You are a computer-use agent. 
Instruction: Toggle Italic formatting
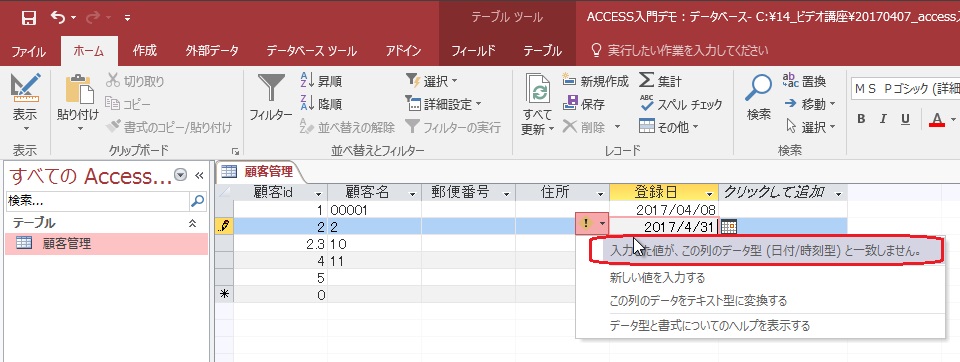883,119
